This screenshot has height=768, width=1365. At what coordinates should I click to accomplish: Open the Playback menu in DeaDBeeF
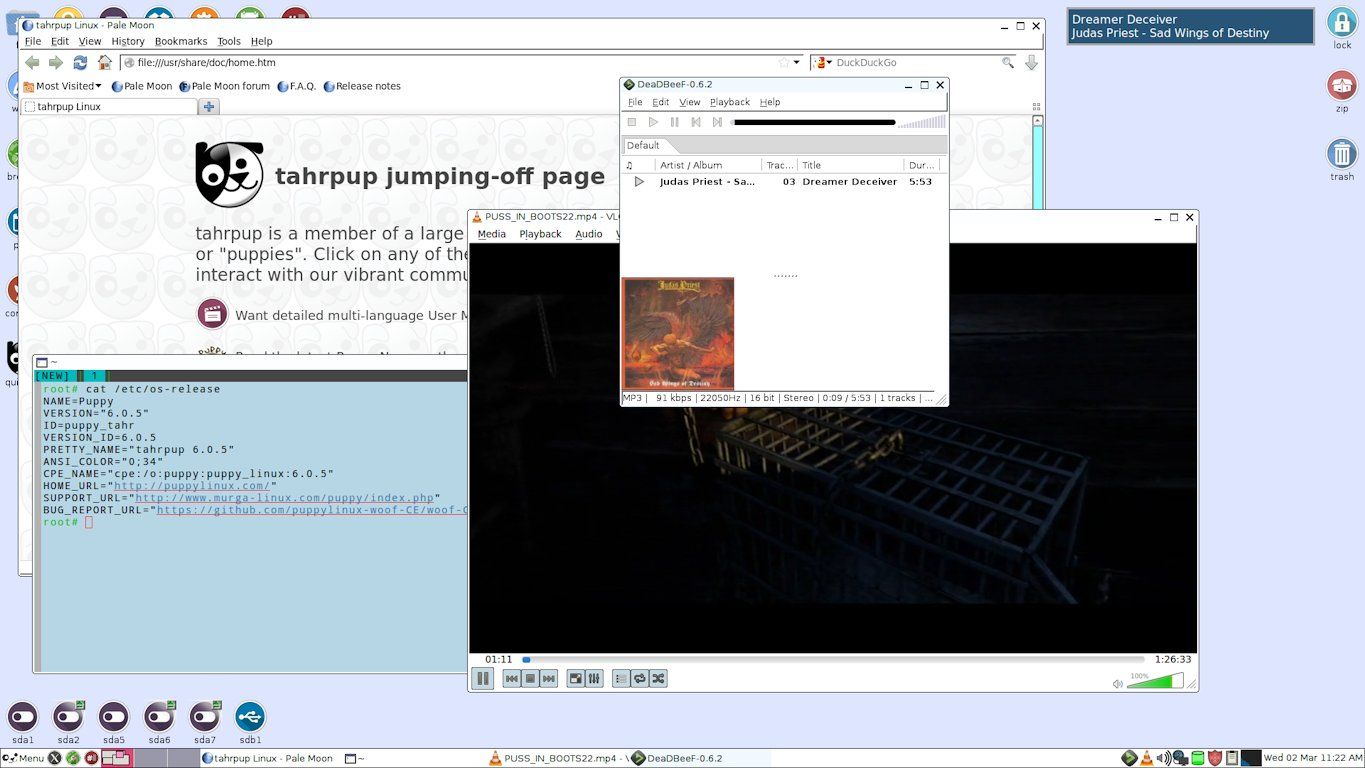click(729, 101)
